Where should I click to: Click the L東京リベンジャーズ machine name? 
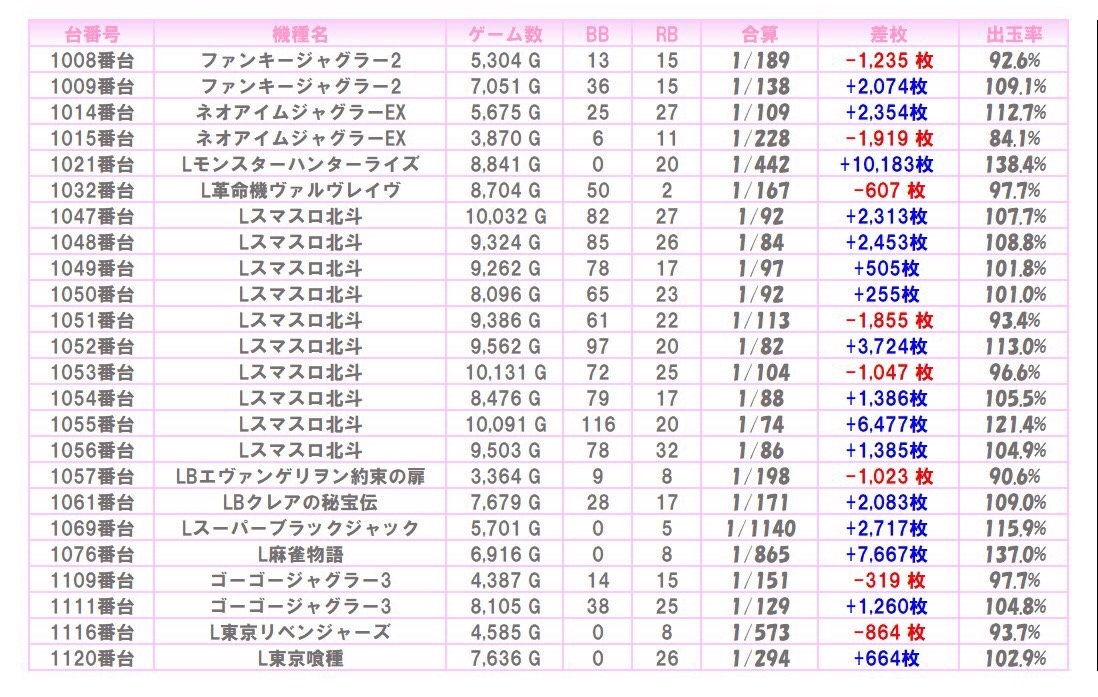pyautogui.click(x=301, y=632)
